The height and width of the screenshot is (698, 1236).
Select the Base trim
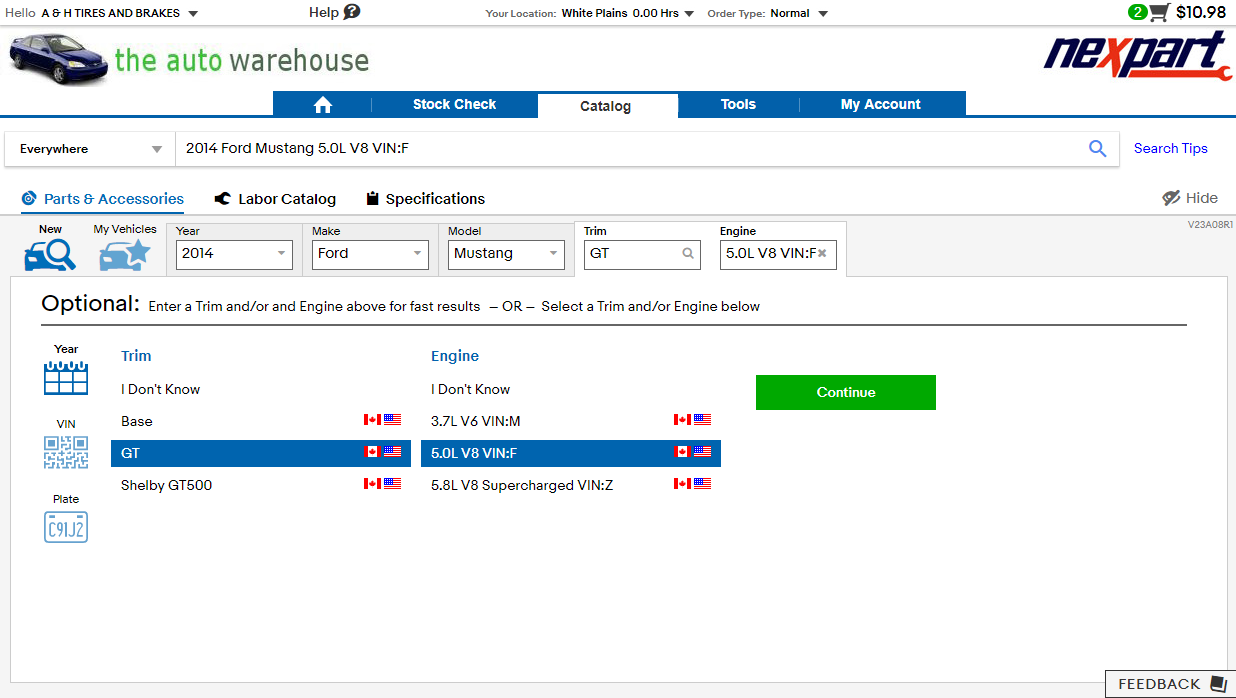point(261,421)
